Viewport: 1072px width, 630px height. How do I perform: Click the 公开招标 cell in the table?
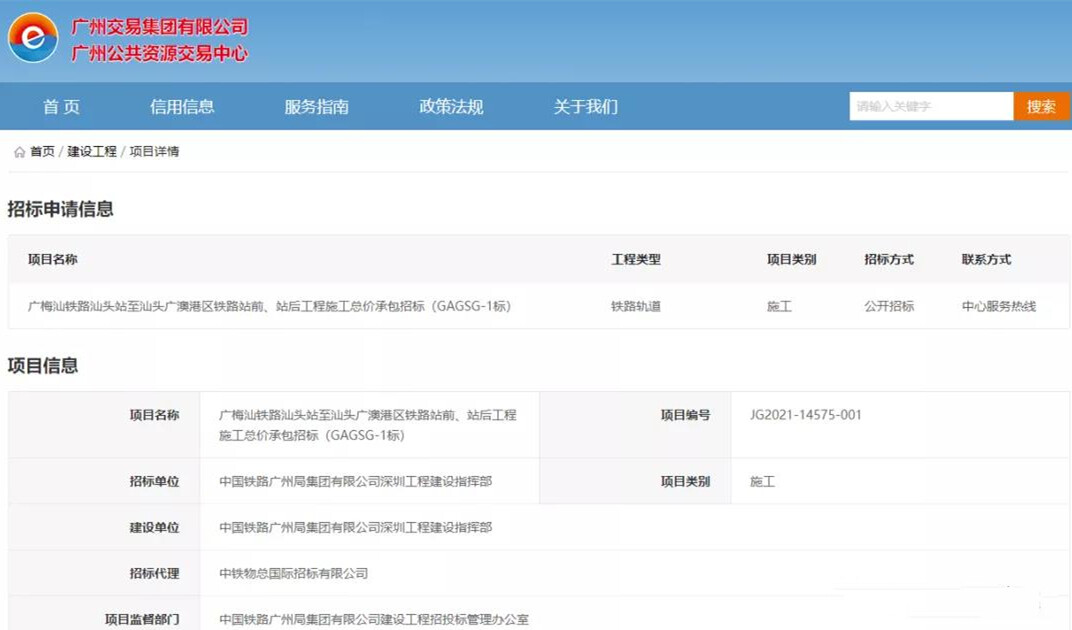889,307
